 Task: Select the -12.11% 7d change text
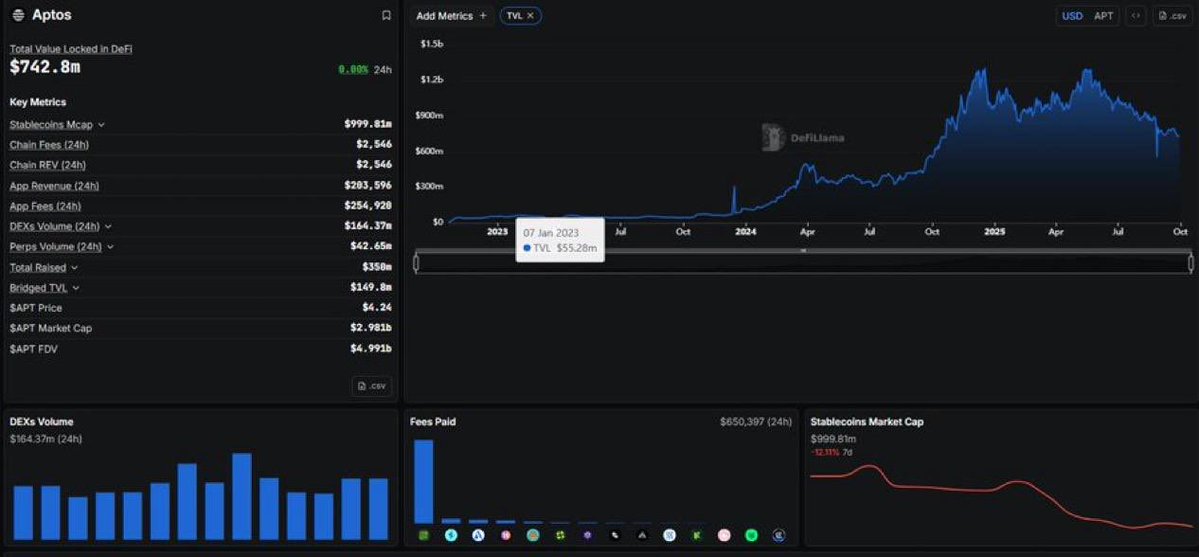coord(831,452)
